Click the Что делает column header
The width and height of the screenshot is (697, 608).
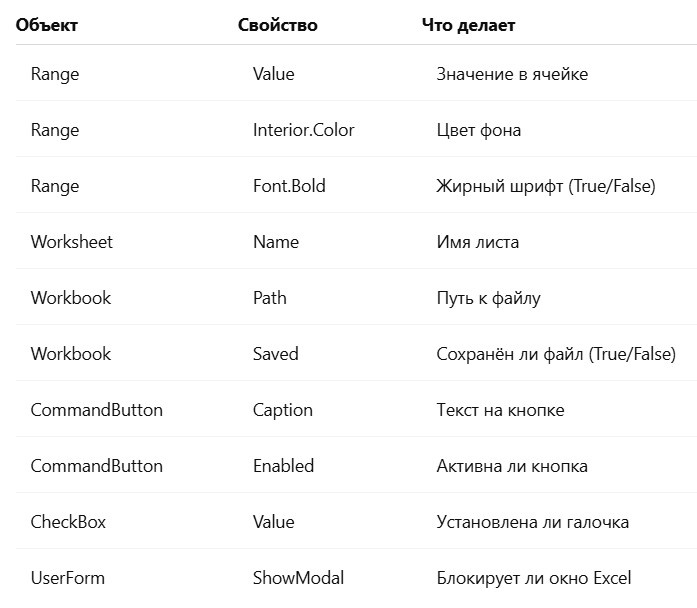[x=469, y=25]
